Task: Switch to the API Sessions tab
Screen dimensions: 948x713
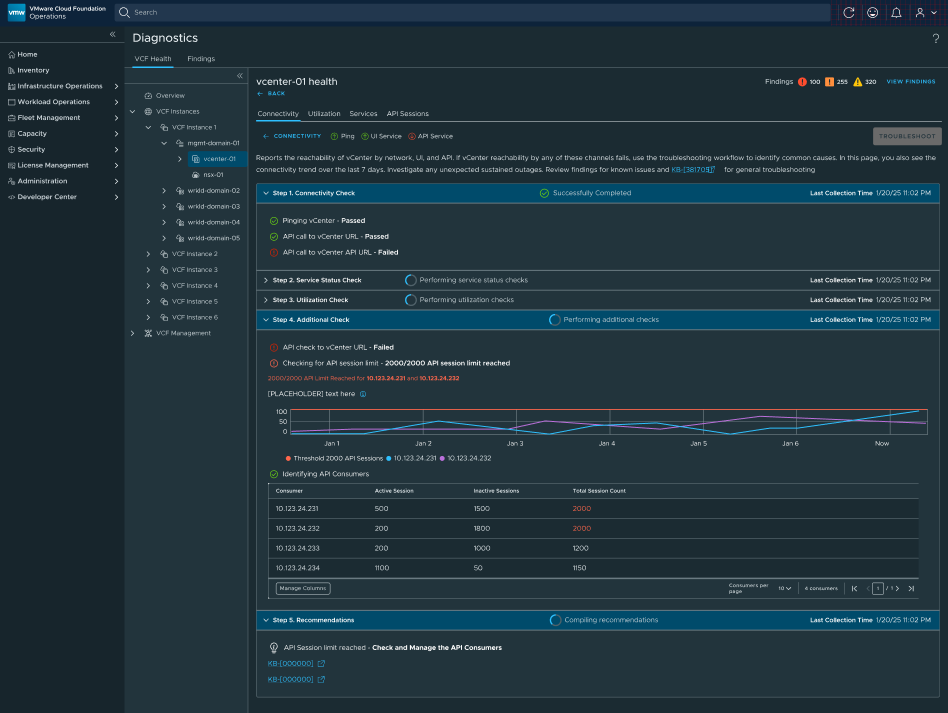Action: pos(407,114)
